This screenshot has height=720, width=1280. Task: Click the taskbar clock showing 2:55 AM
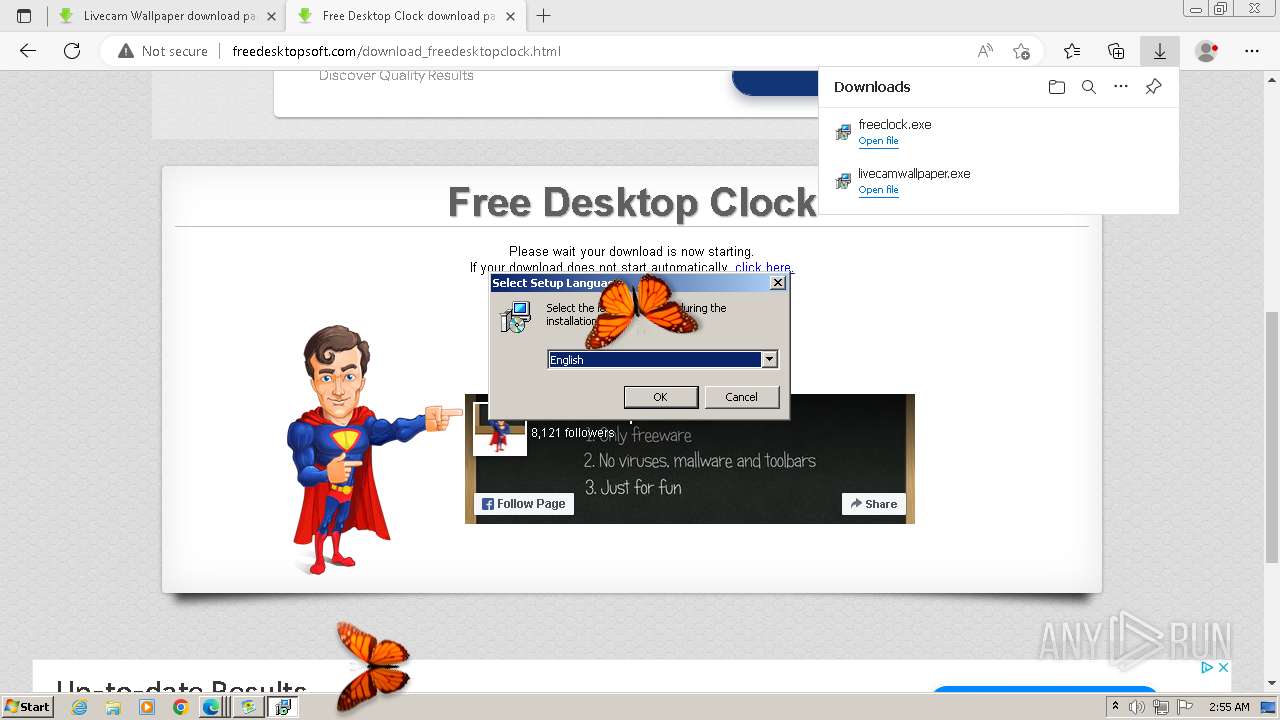coord(1229,707)
